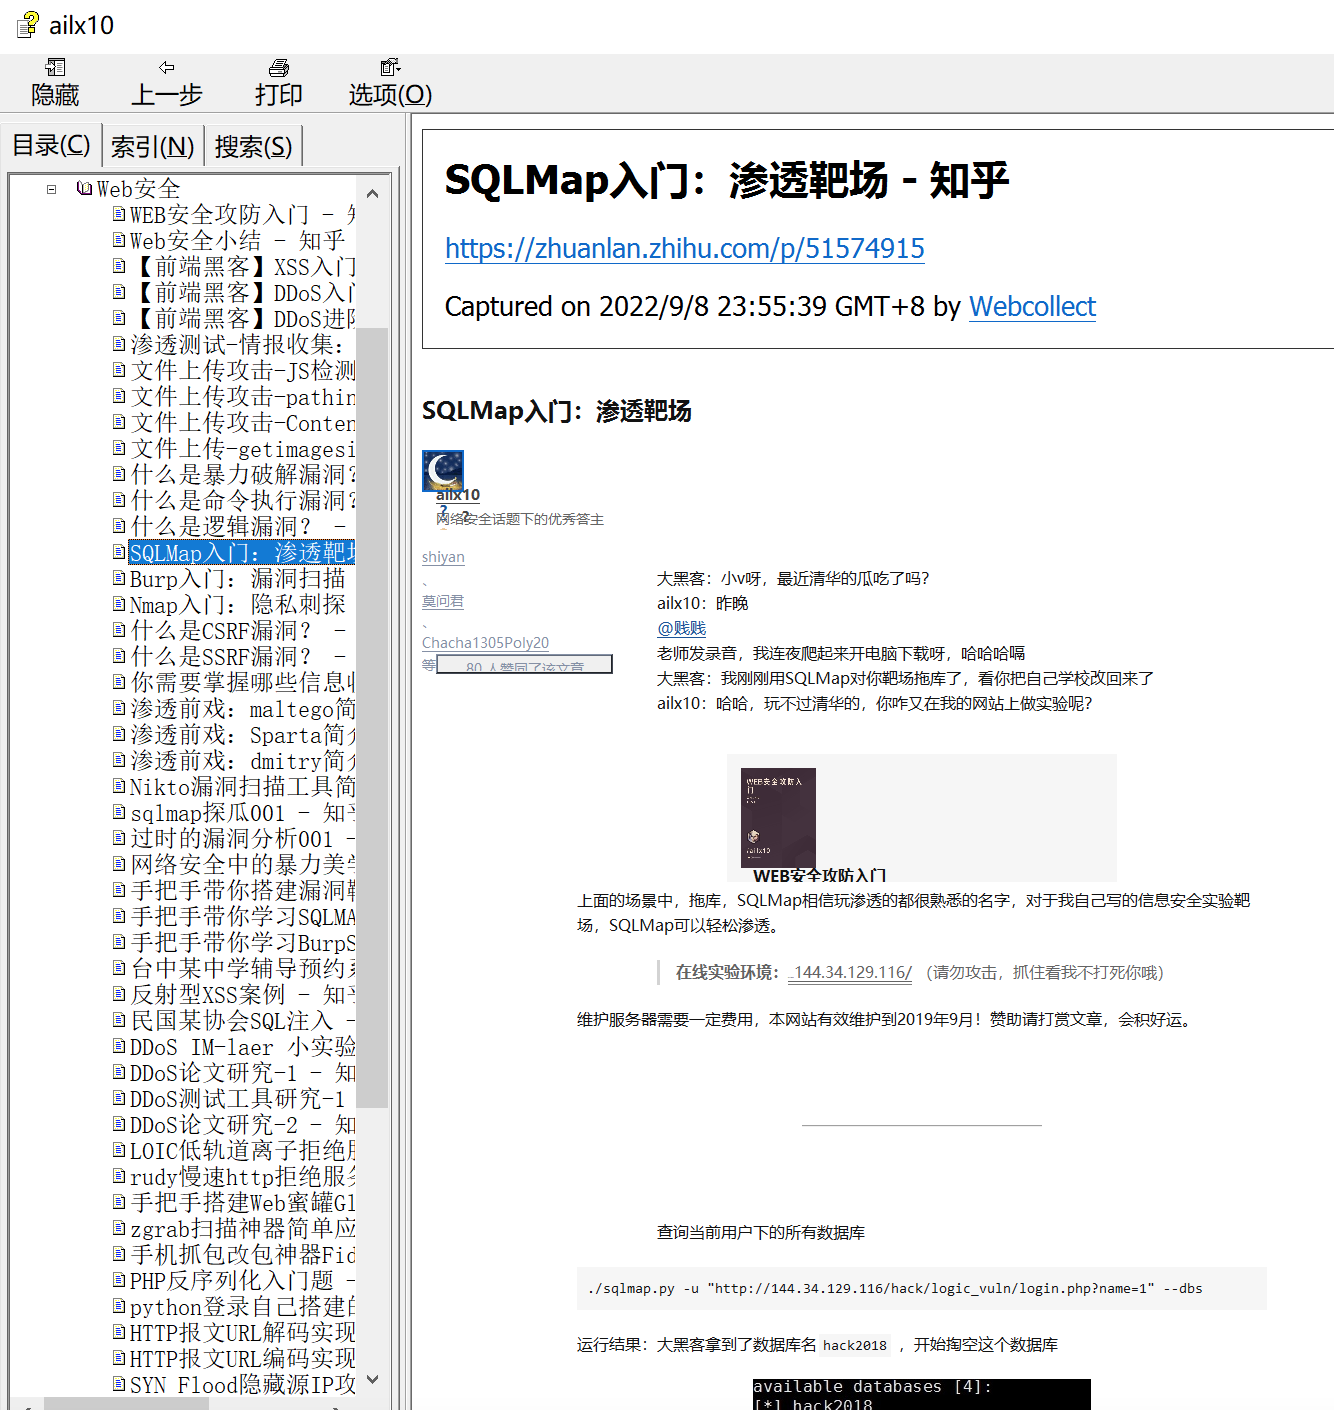
Task: Click page icon beside 手把手搭建Web蜜罐
Action: point(119,1201)
